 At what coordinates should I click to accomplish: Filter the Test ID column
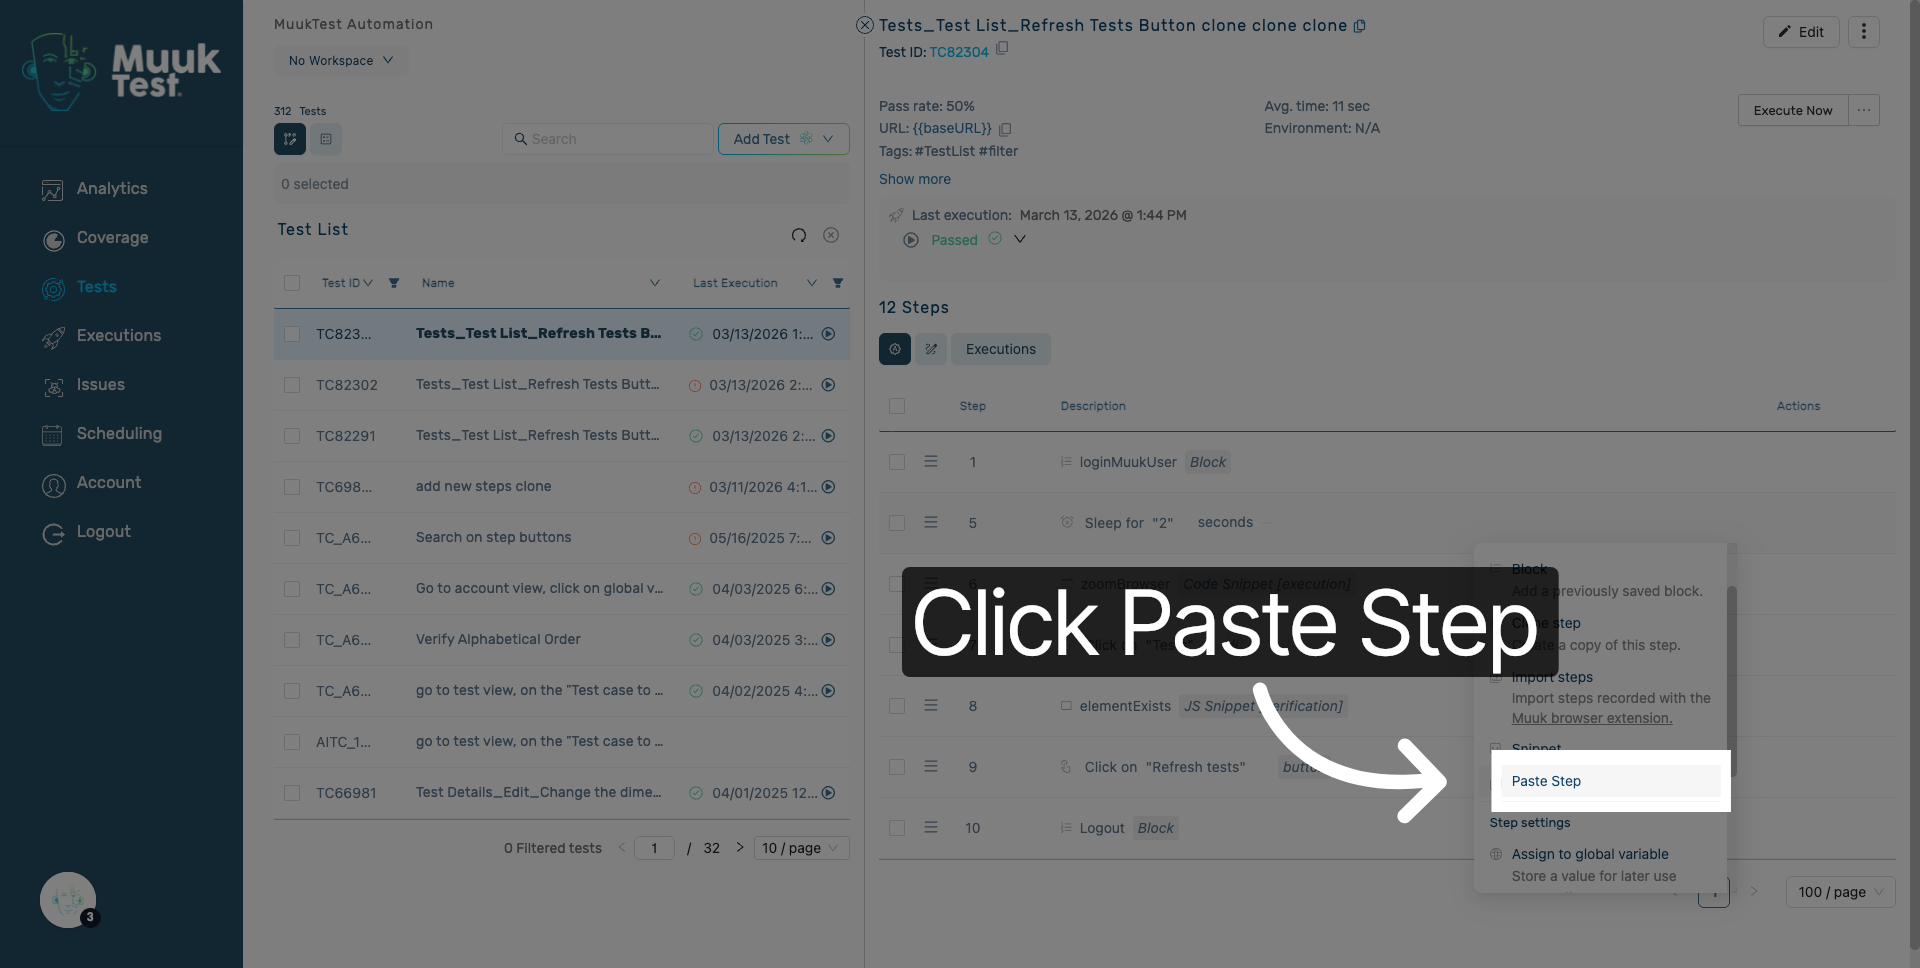[x=394, y=283]
